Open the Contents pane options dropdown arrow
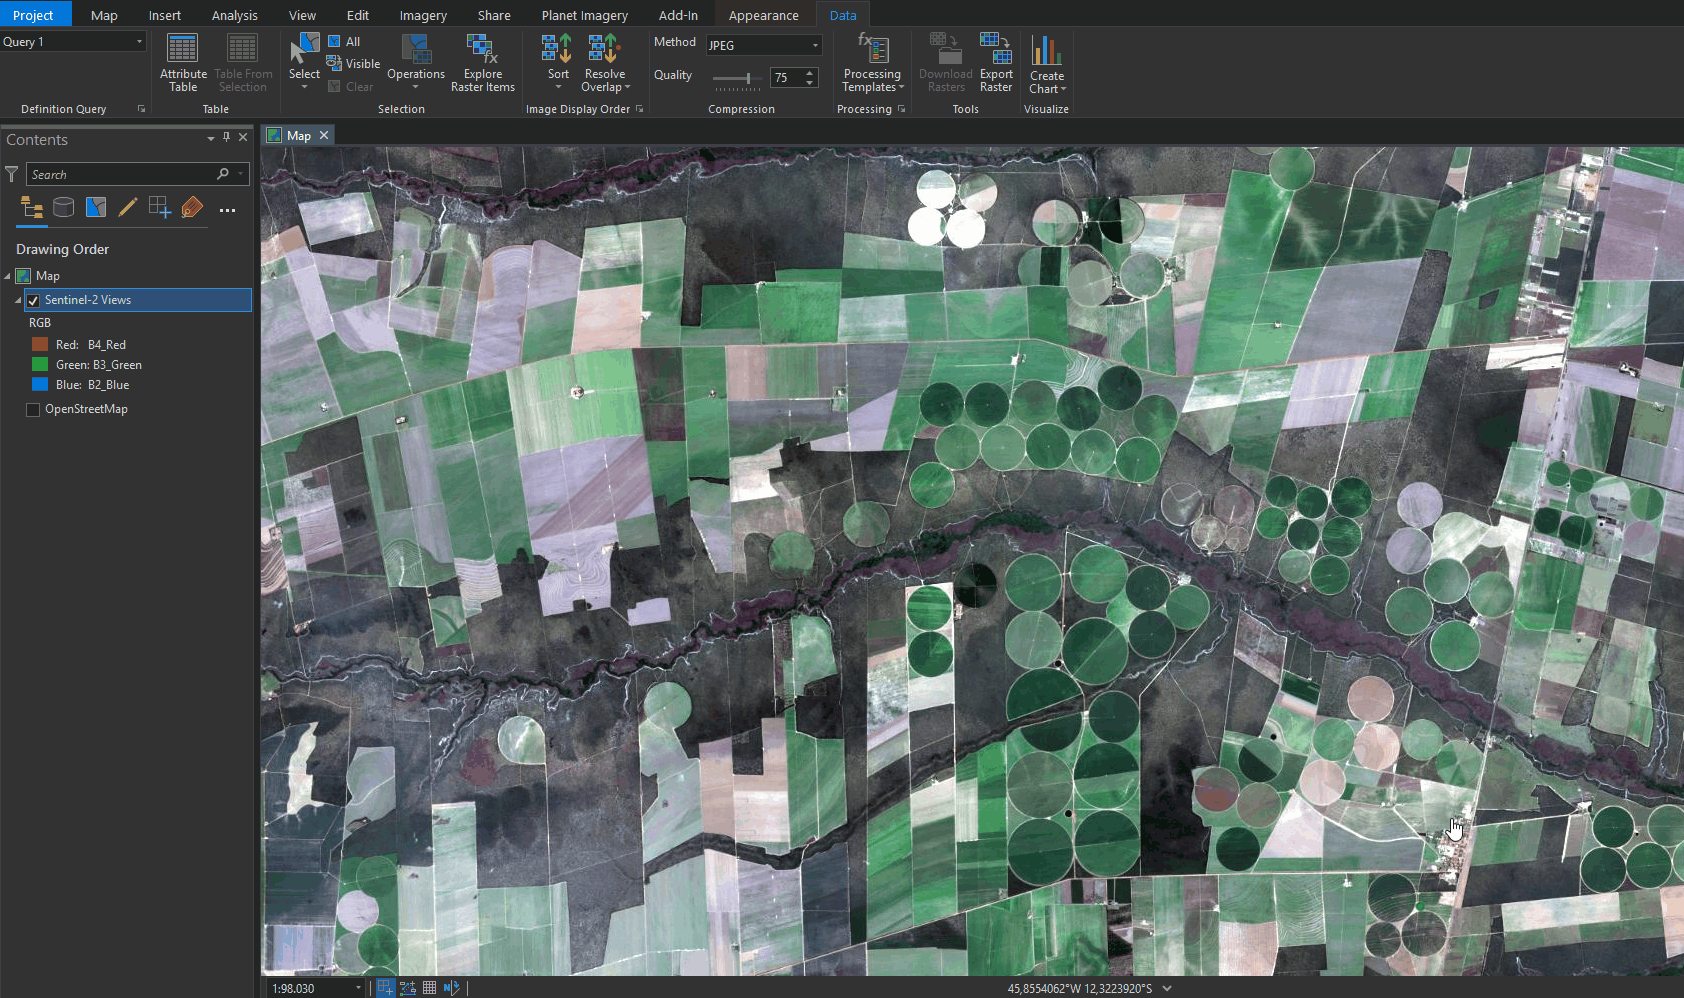 pyautogui.click(x=211, y=139)
